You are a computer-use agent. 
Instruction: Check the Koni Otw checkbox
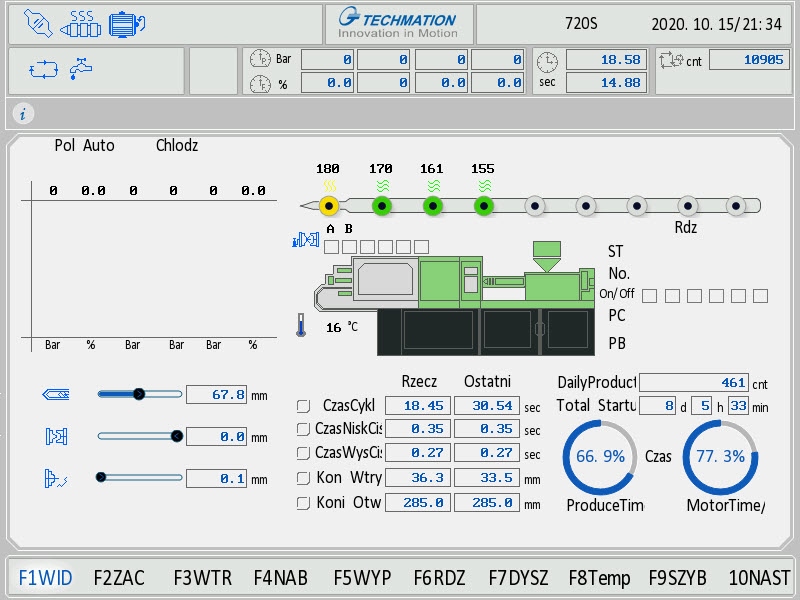click(304, 503)
